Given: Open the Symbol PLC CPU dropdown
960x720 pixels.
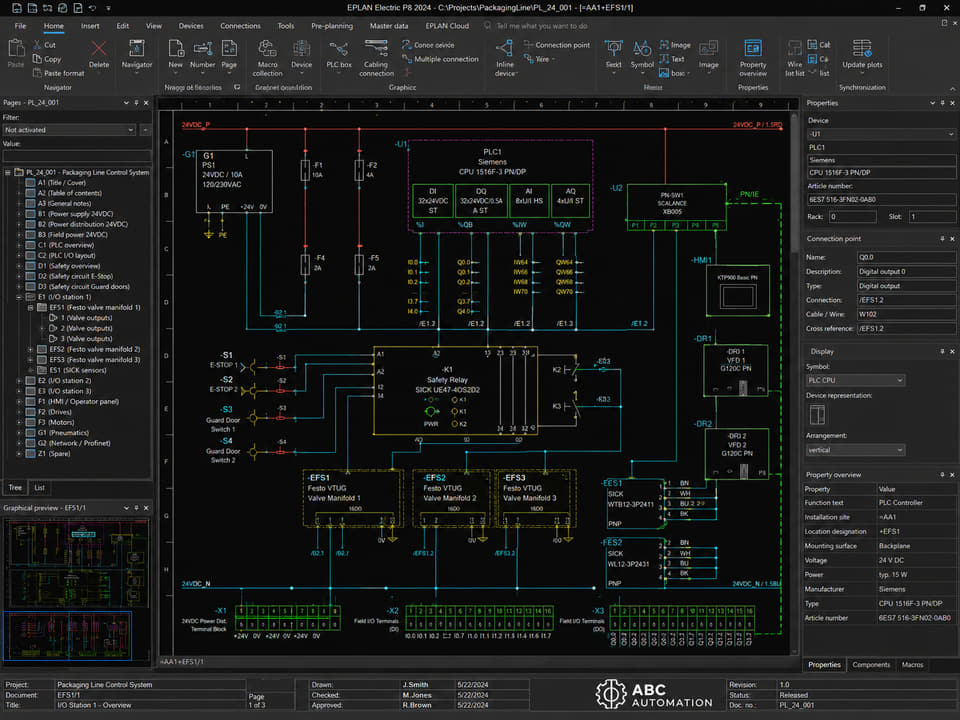Looking at the screenshot, I should (855, 380).
